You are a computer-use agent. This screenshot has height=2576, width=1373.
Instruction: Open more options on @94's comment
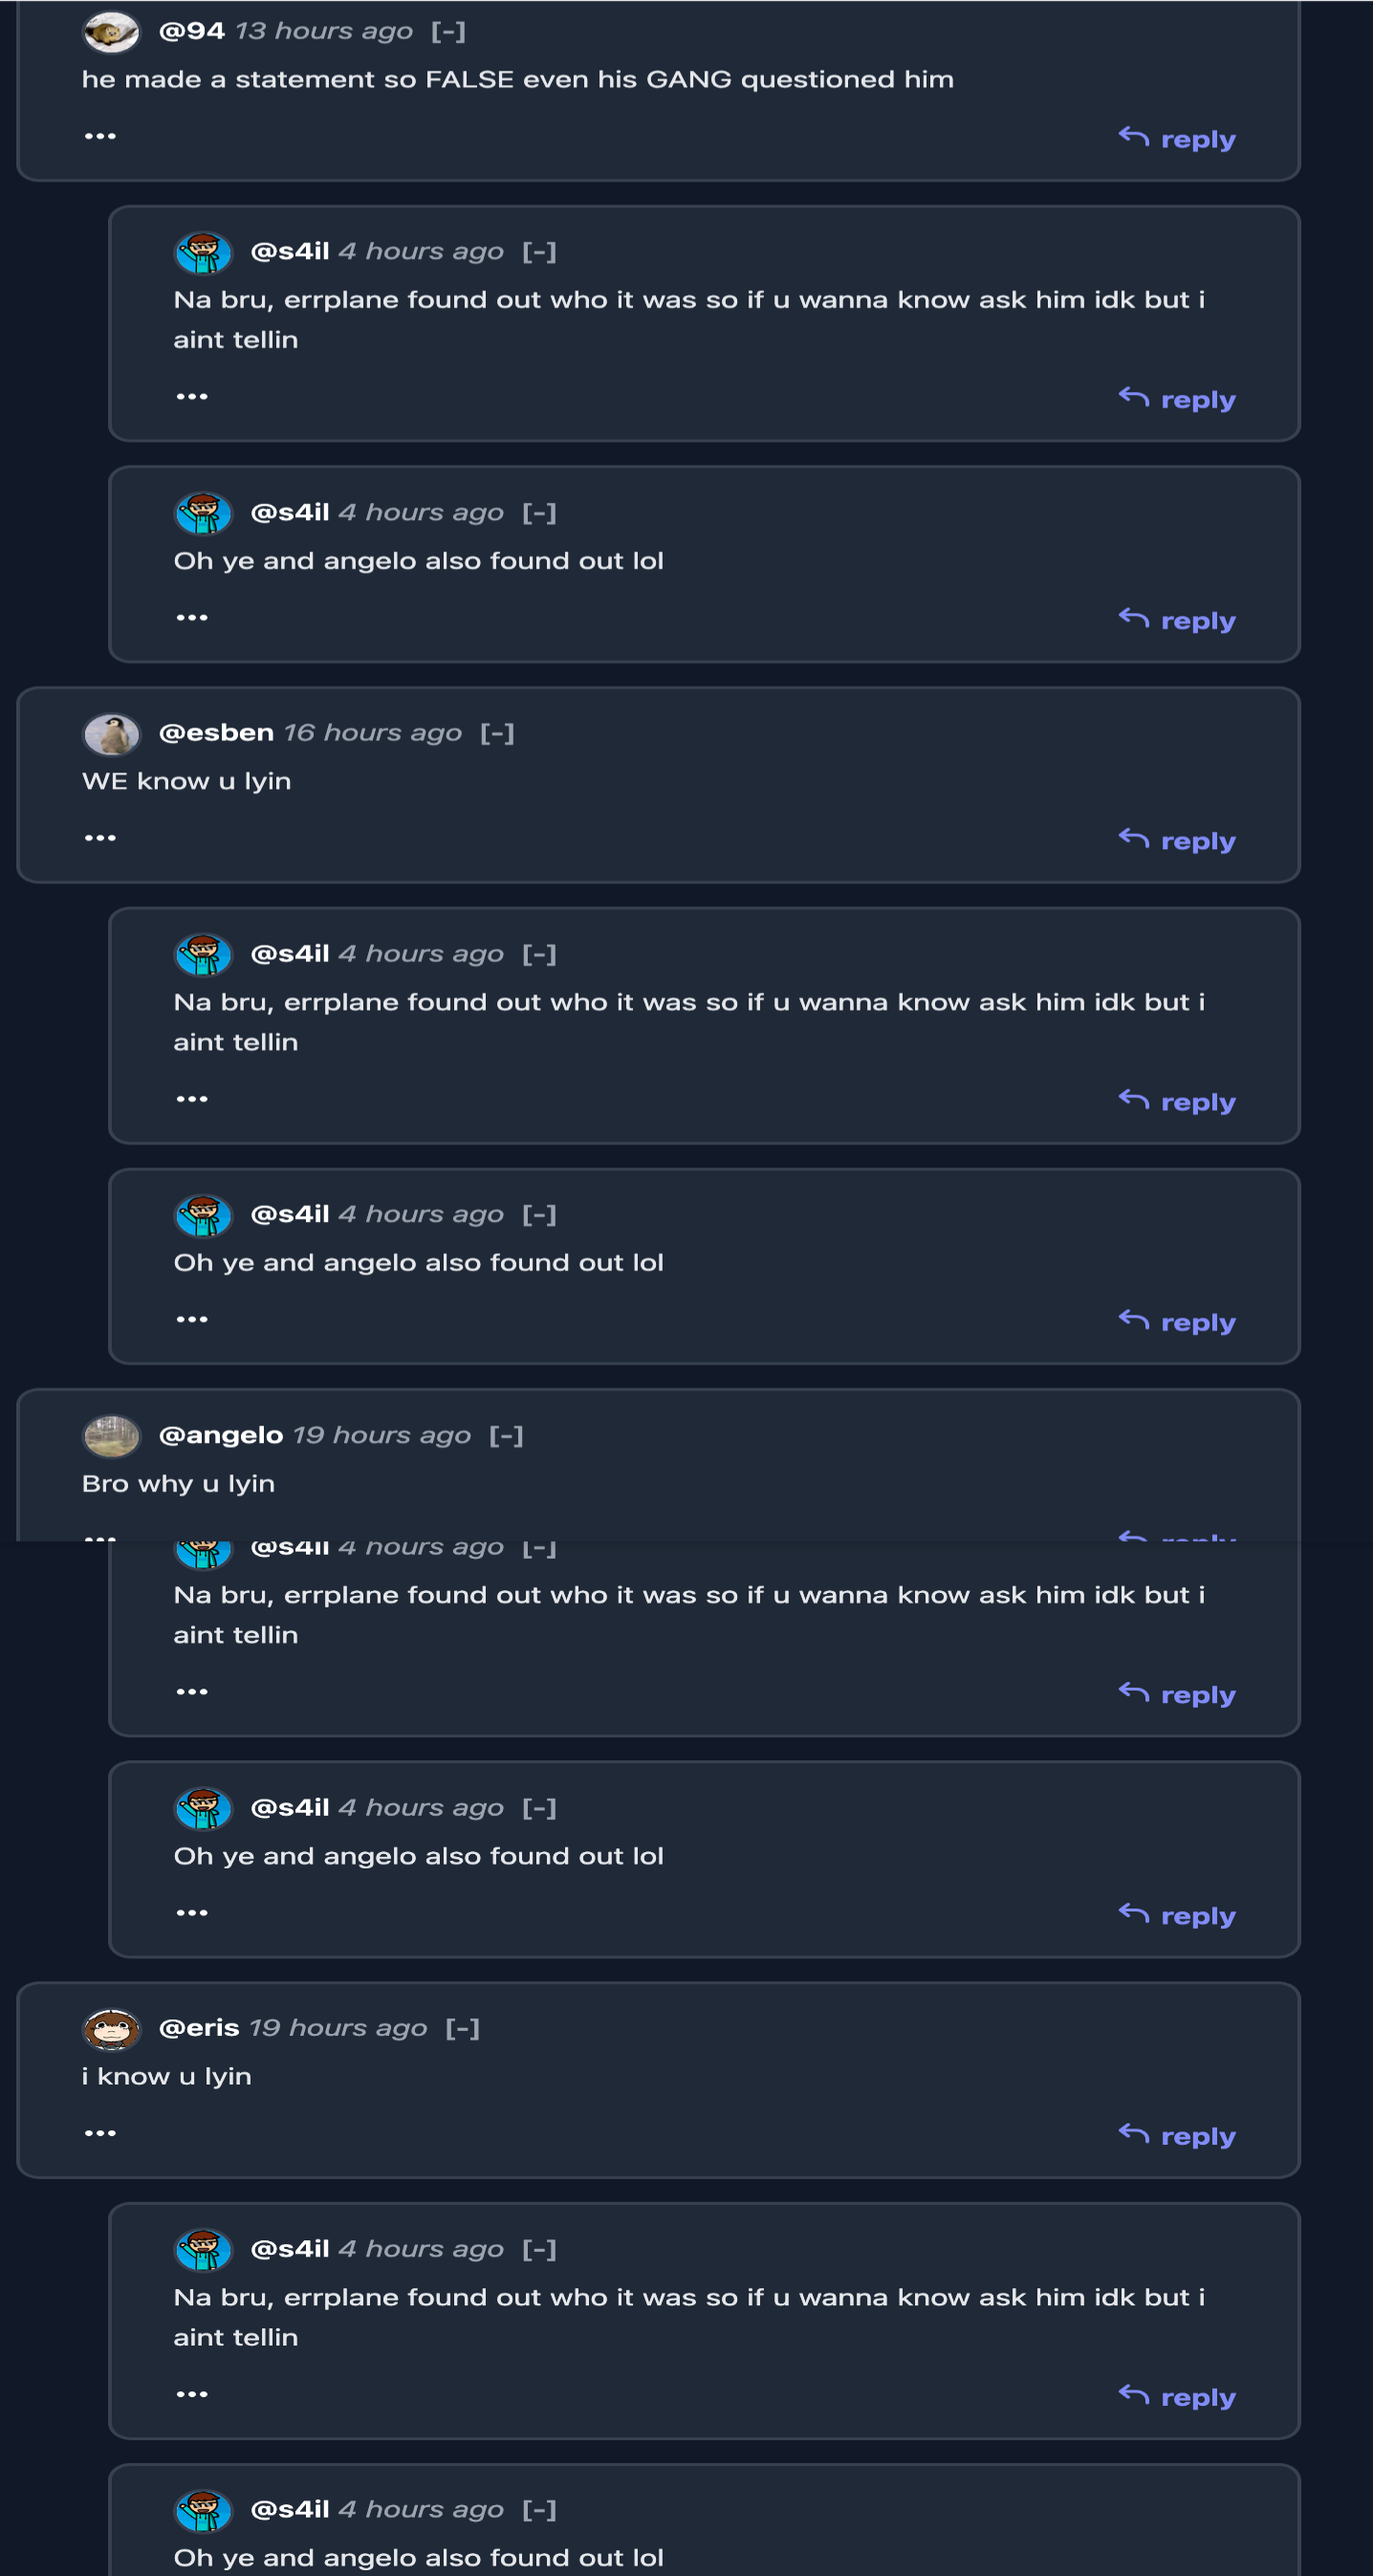coord(100,136)
